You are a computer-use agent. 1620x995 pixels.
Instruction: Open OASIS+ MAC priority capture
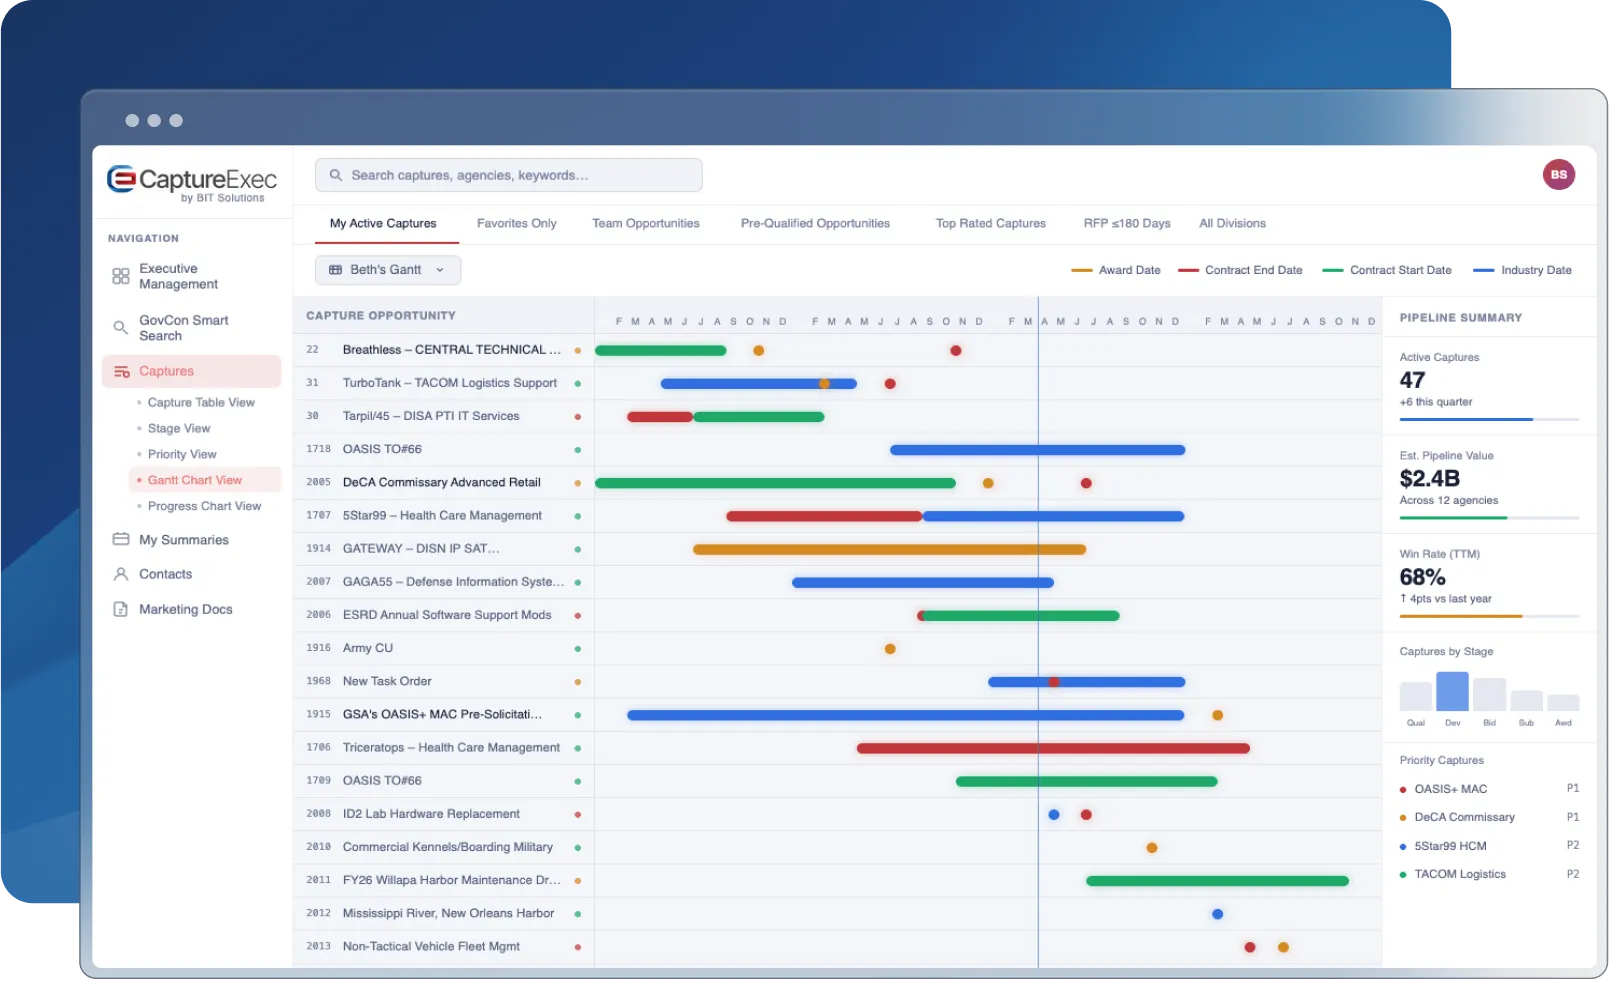point(1489,790)
